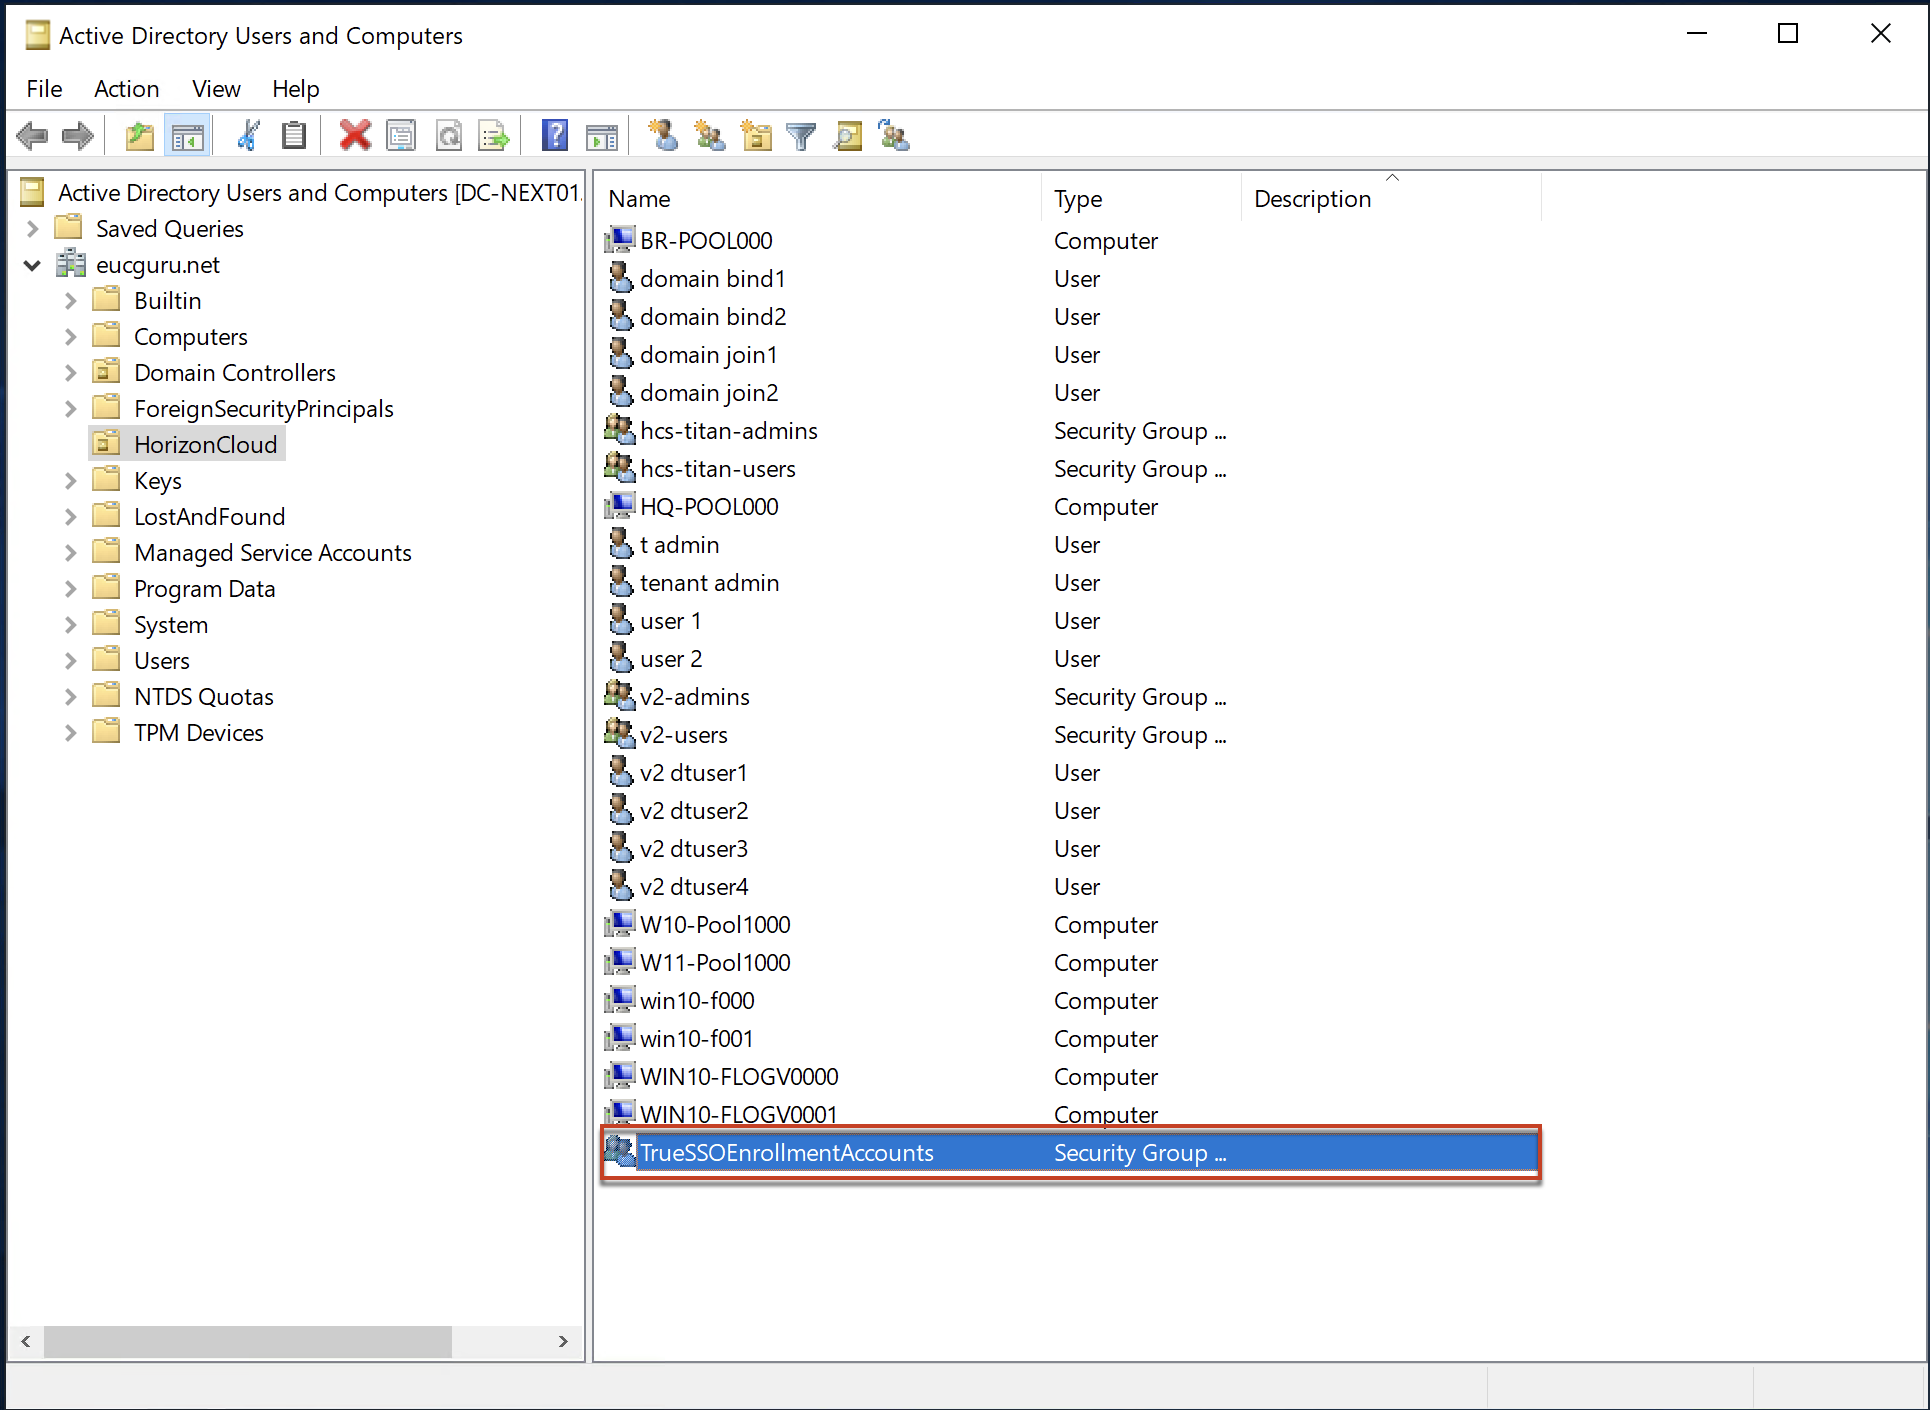
Task: Click the tree pane scroll left arrow
Action: click(x=26, y=1341)
